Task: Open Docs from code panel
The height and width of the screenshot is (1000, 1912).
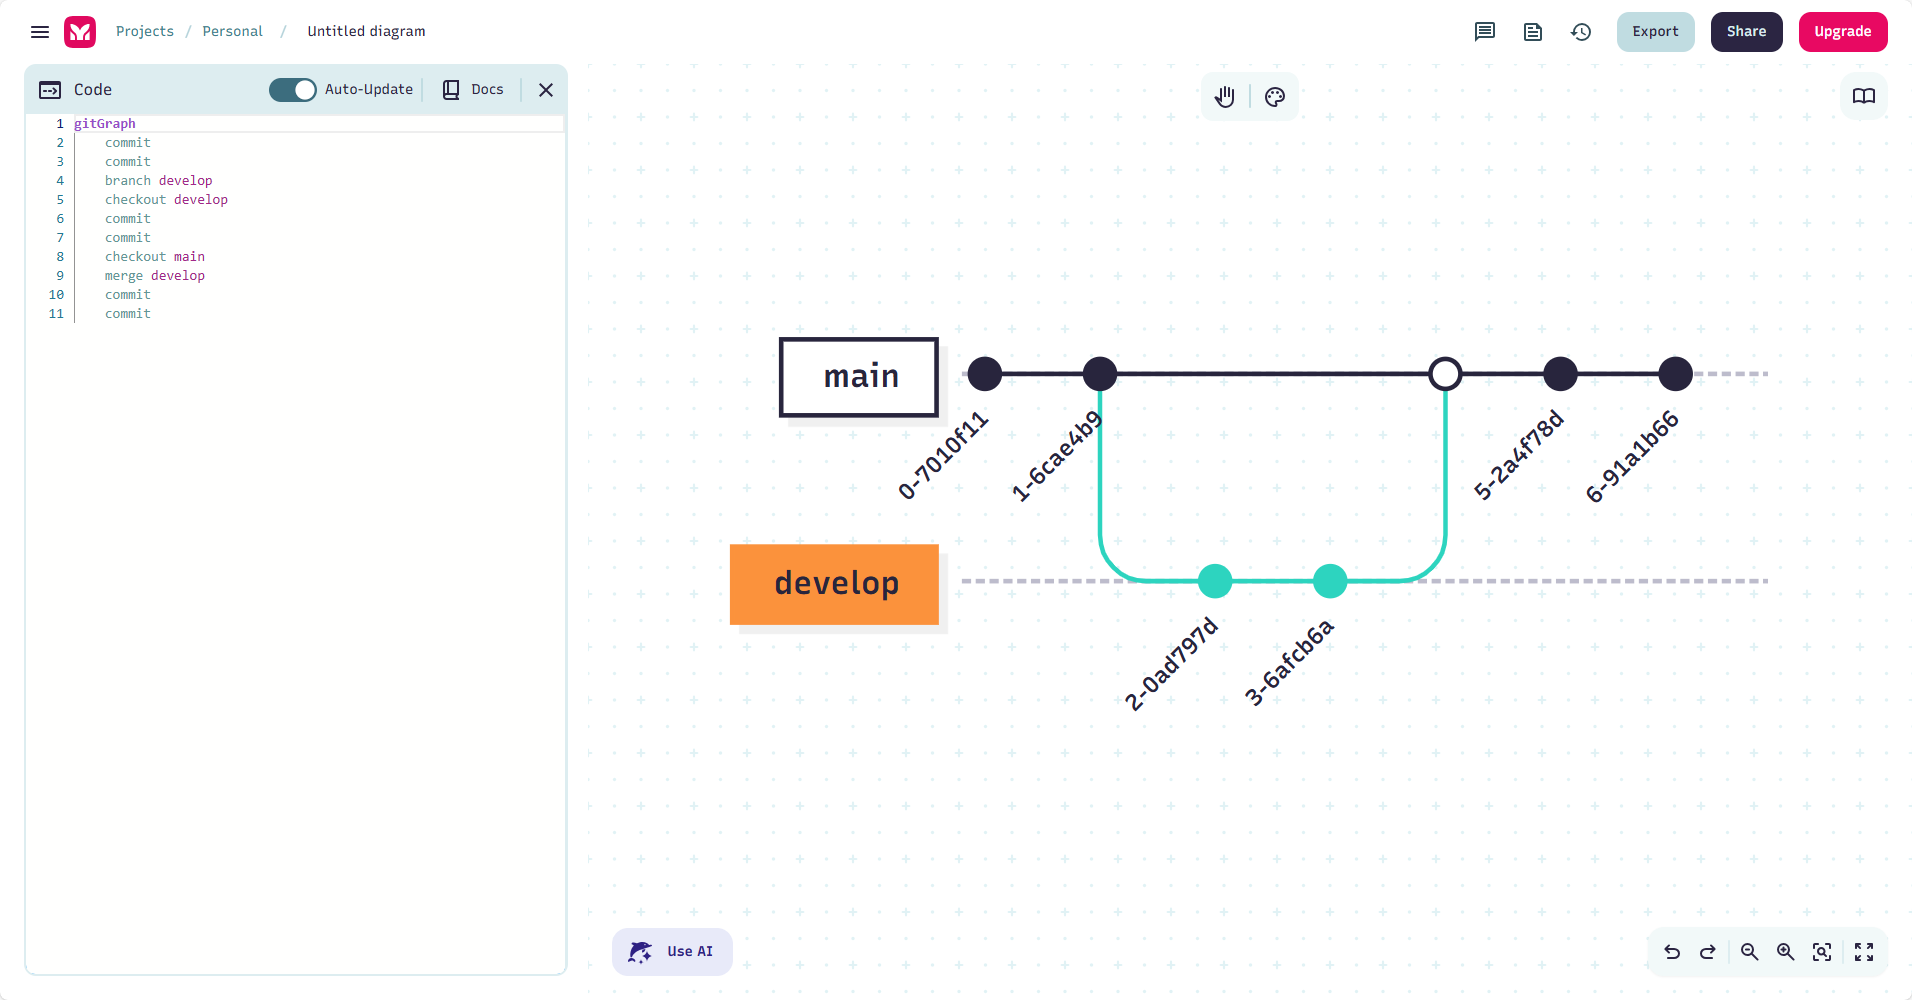Action: [x=474, y=90]
